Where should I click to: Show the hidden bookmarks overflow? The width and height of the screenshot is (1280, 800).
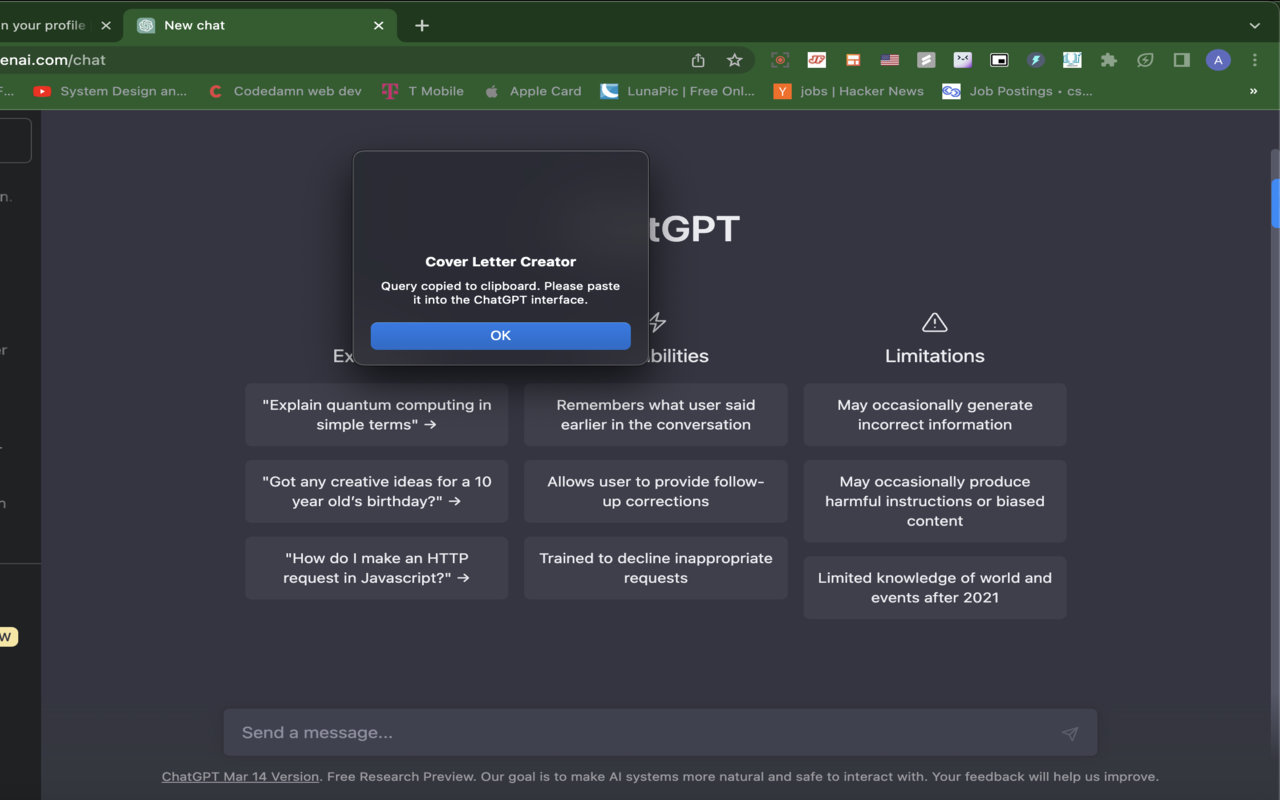point(1253,91)
